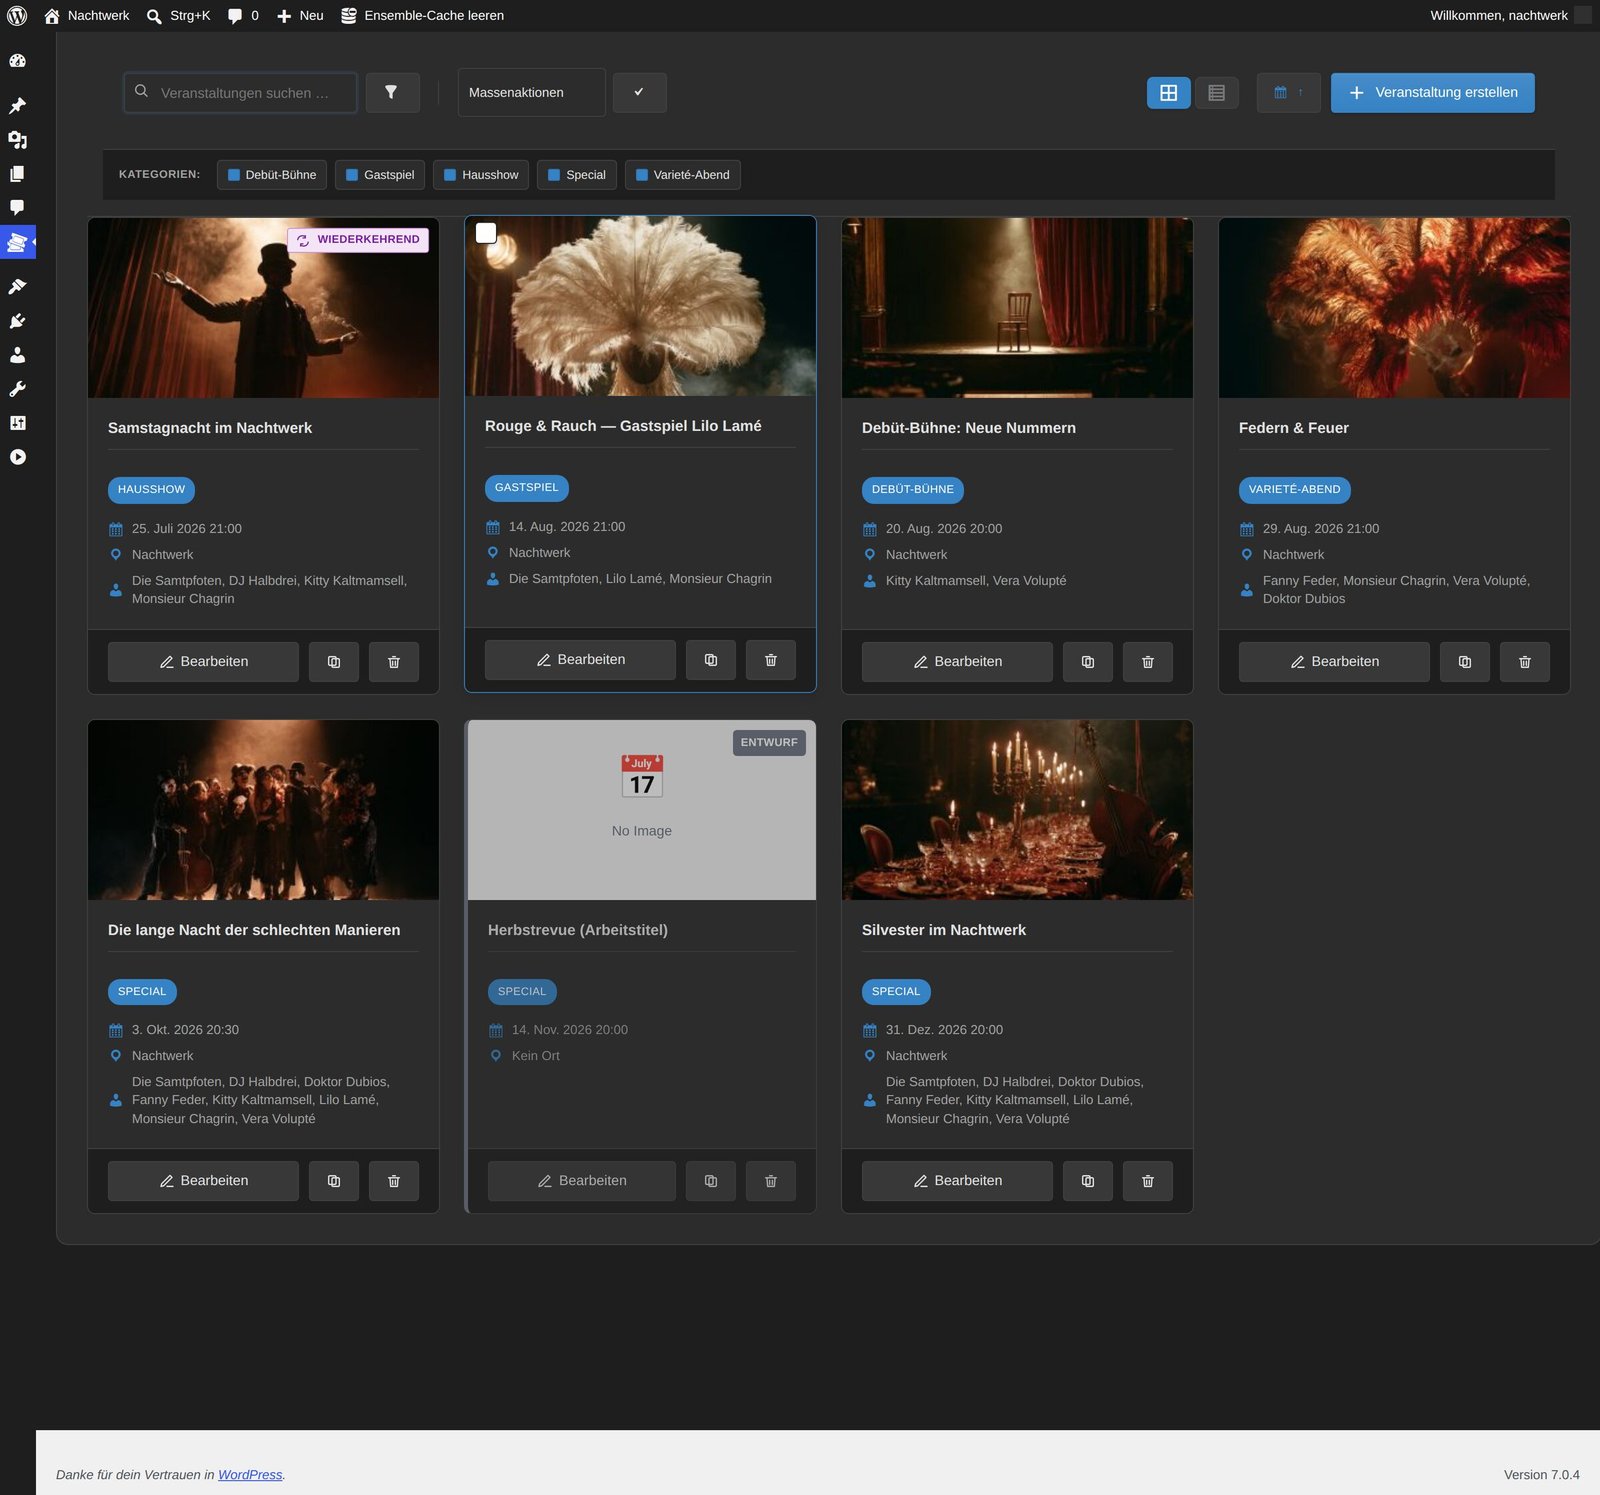Duplicate the Samstagnacht im Nachtwerk event
1600x1495 pixels.
[334, 662]
